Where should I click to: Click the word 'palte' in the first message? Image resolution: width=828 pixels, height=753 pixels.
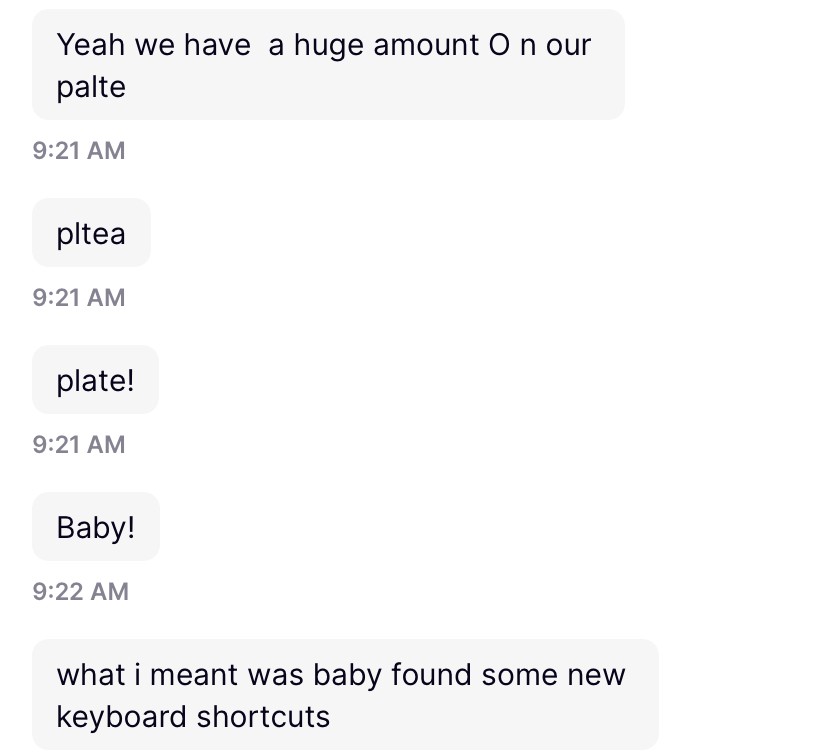point(91,87)
